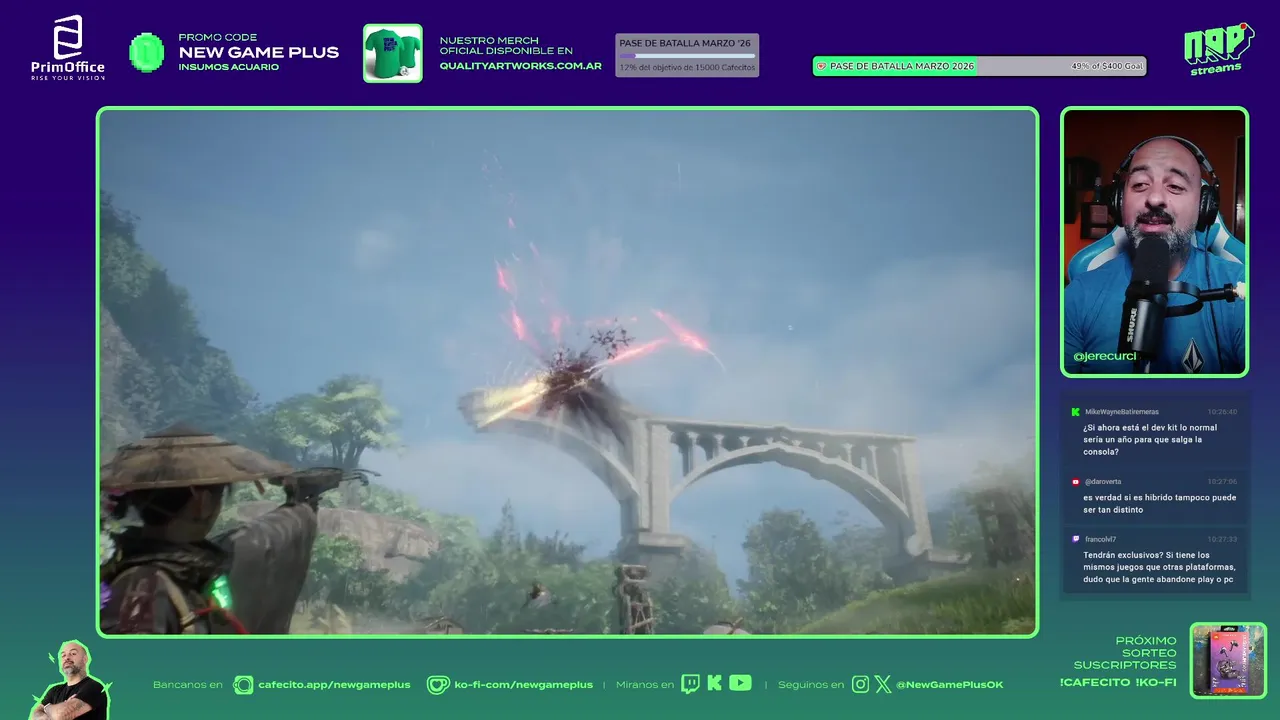The height and width of the screenshot is (720, 1280).
Task: Click 'PRÓXIMO SORTEO SUSCRIPTORES' text
Action: [x=1125, y=652]
